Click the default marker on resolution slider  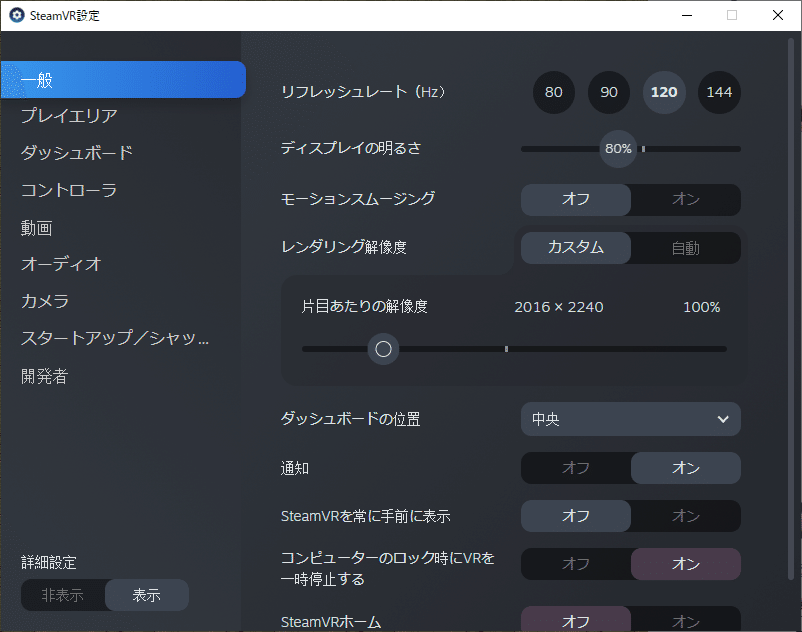[x=506, y=349]
